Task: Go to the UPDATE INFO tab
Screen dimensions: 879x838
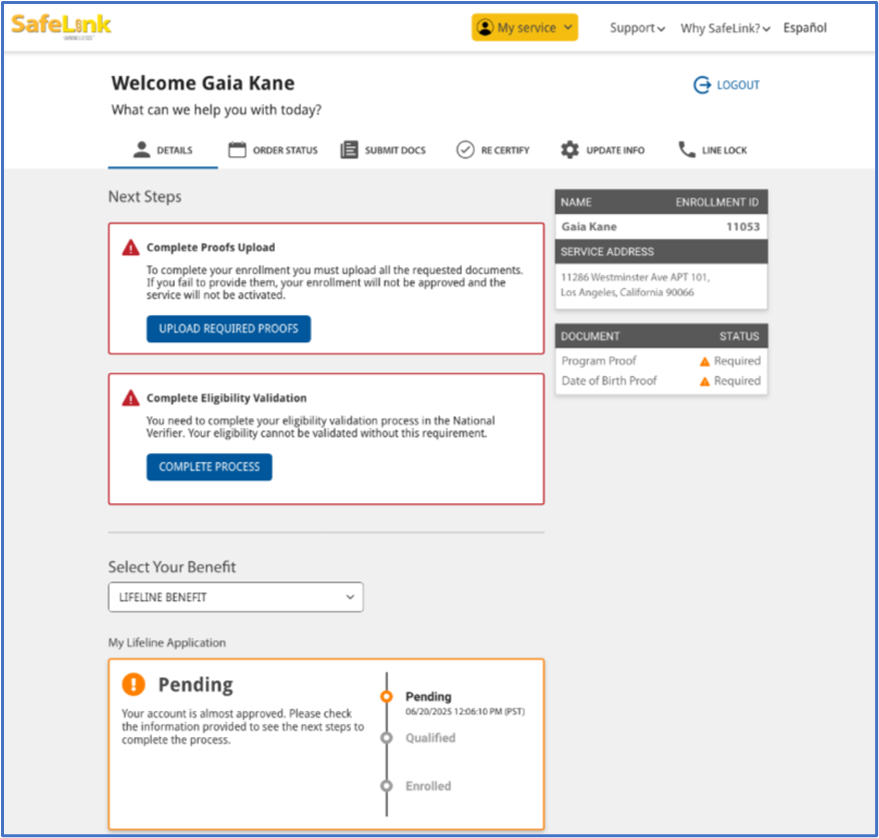Action: (603, 150)
